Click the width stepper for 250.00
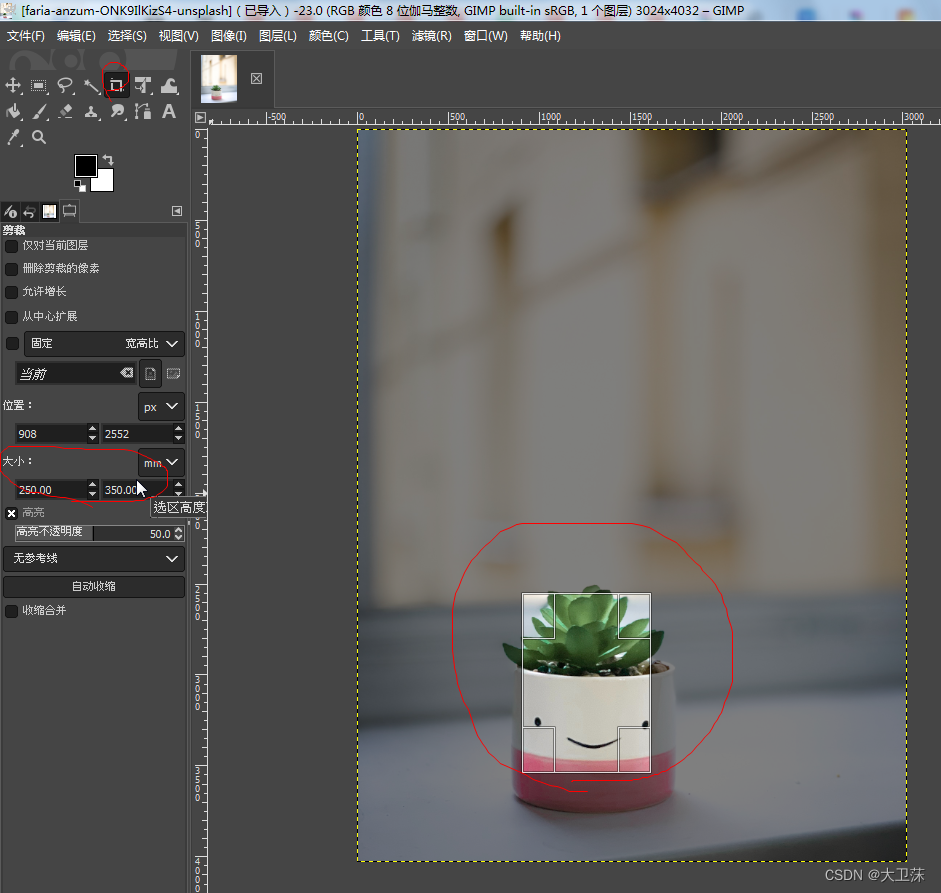941x893 pixels. [92, 489]
